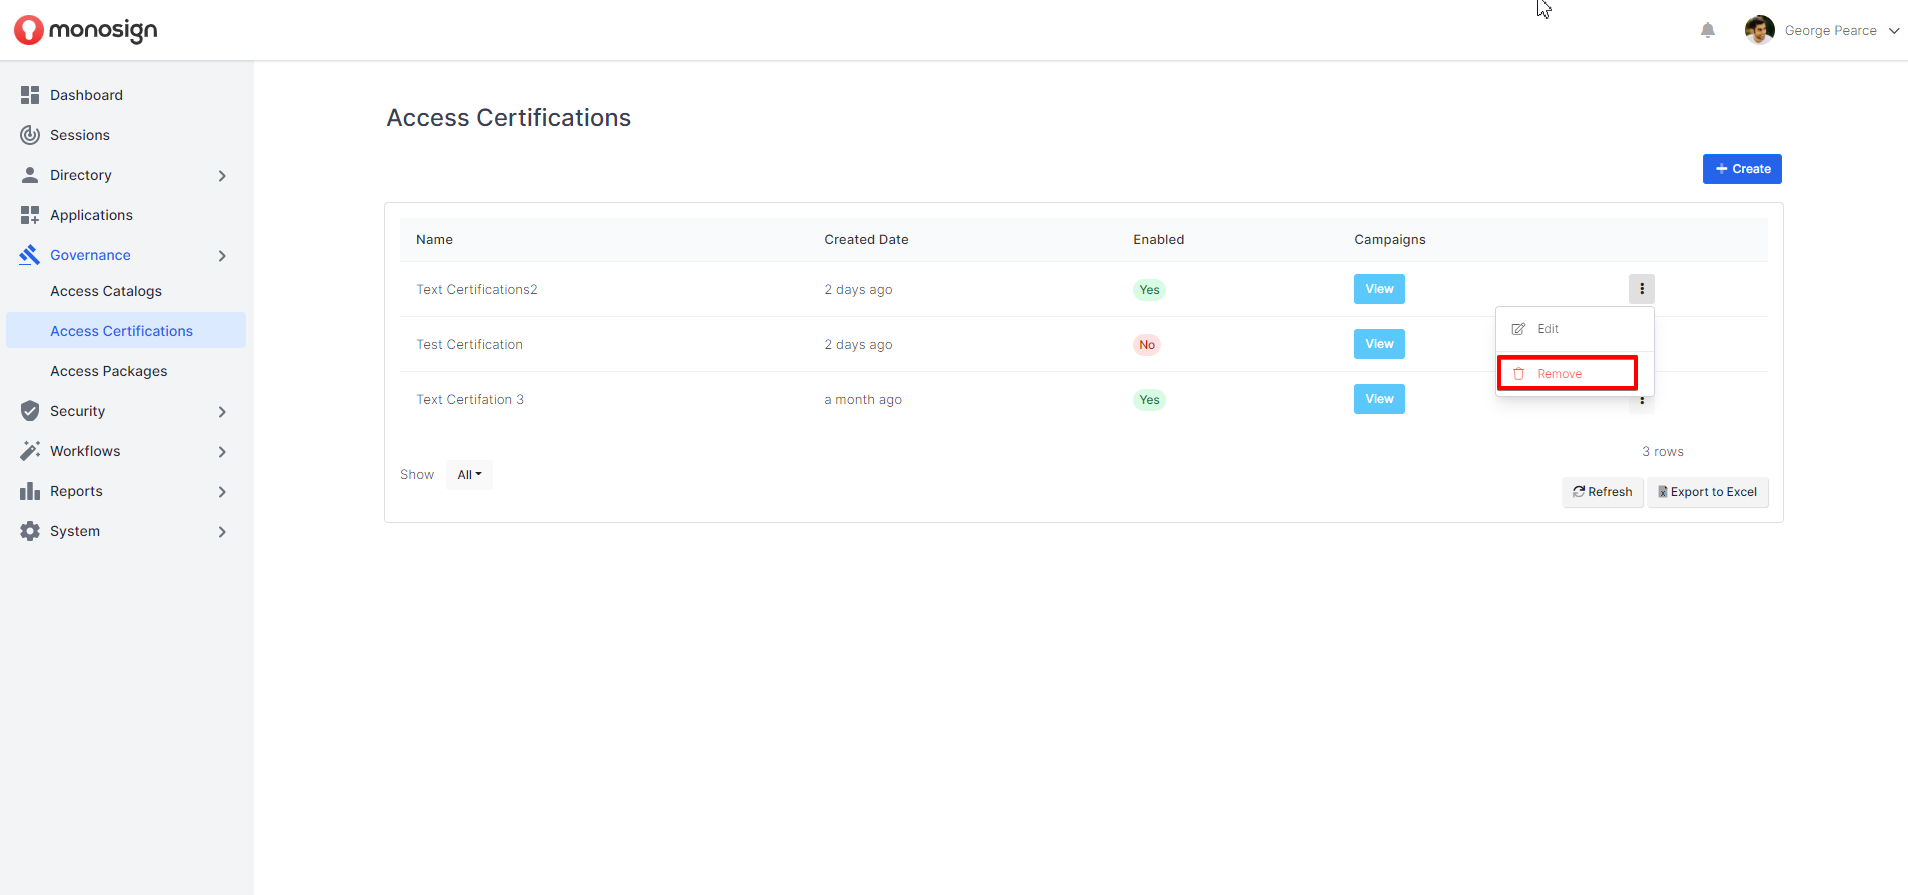Click the Create button
Viewport: 1908px width, 895px height.
point(1742,169)
